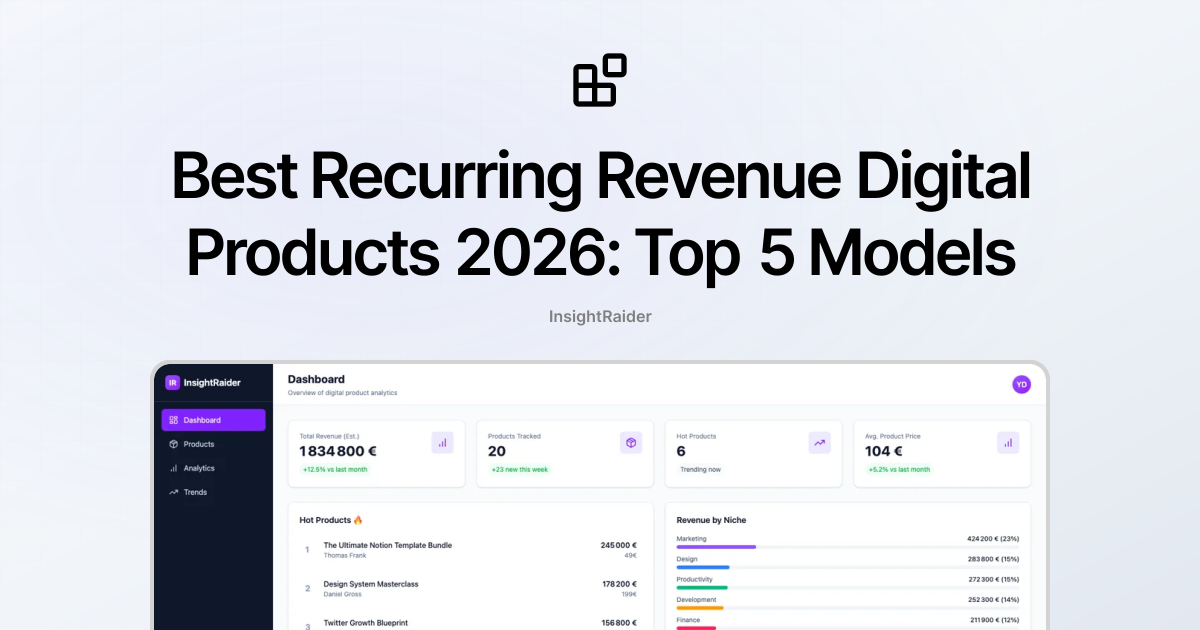1200x630 pixels.
Task: Click the Marketing niche purple bar
Action: point(716,547)
